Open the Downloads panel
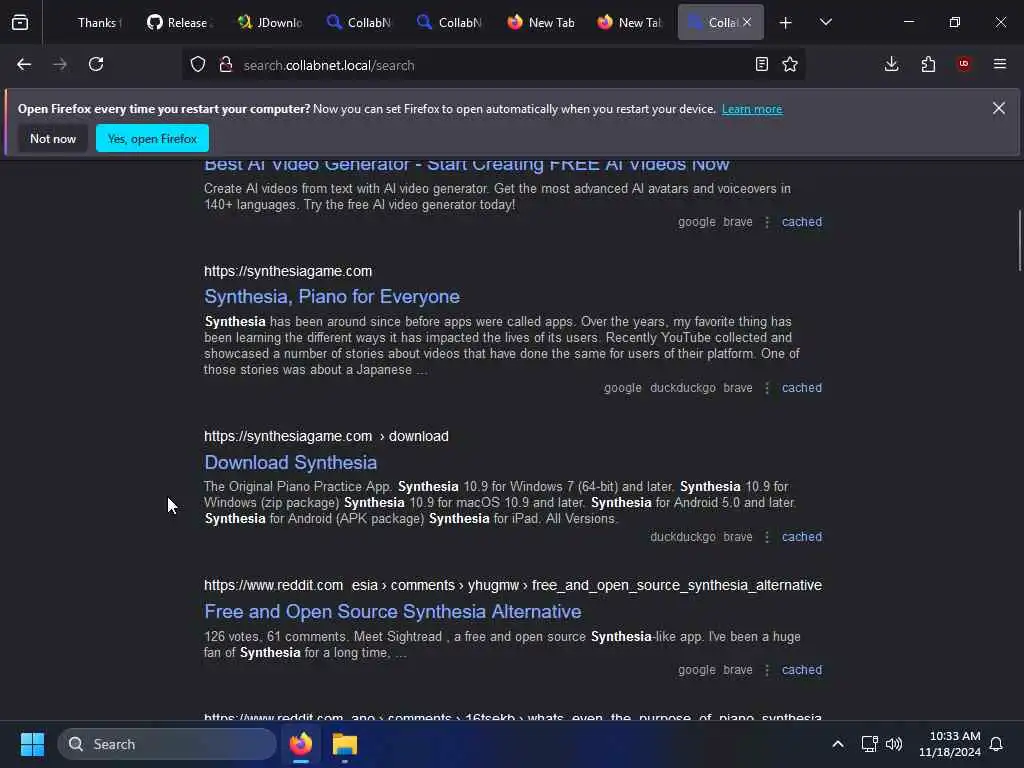This screenshot has width=1024, height=768. coord(891,65)
